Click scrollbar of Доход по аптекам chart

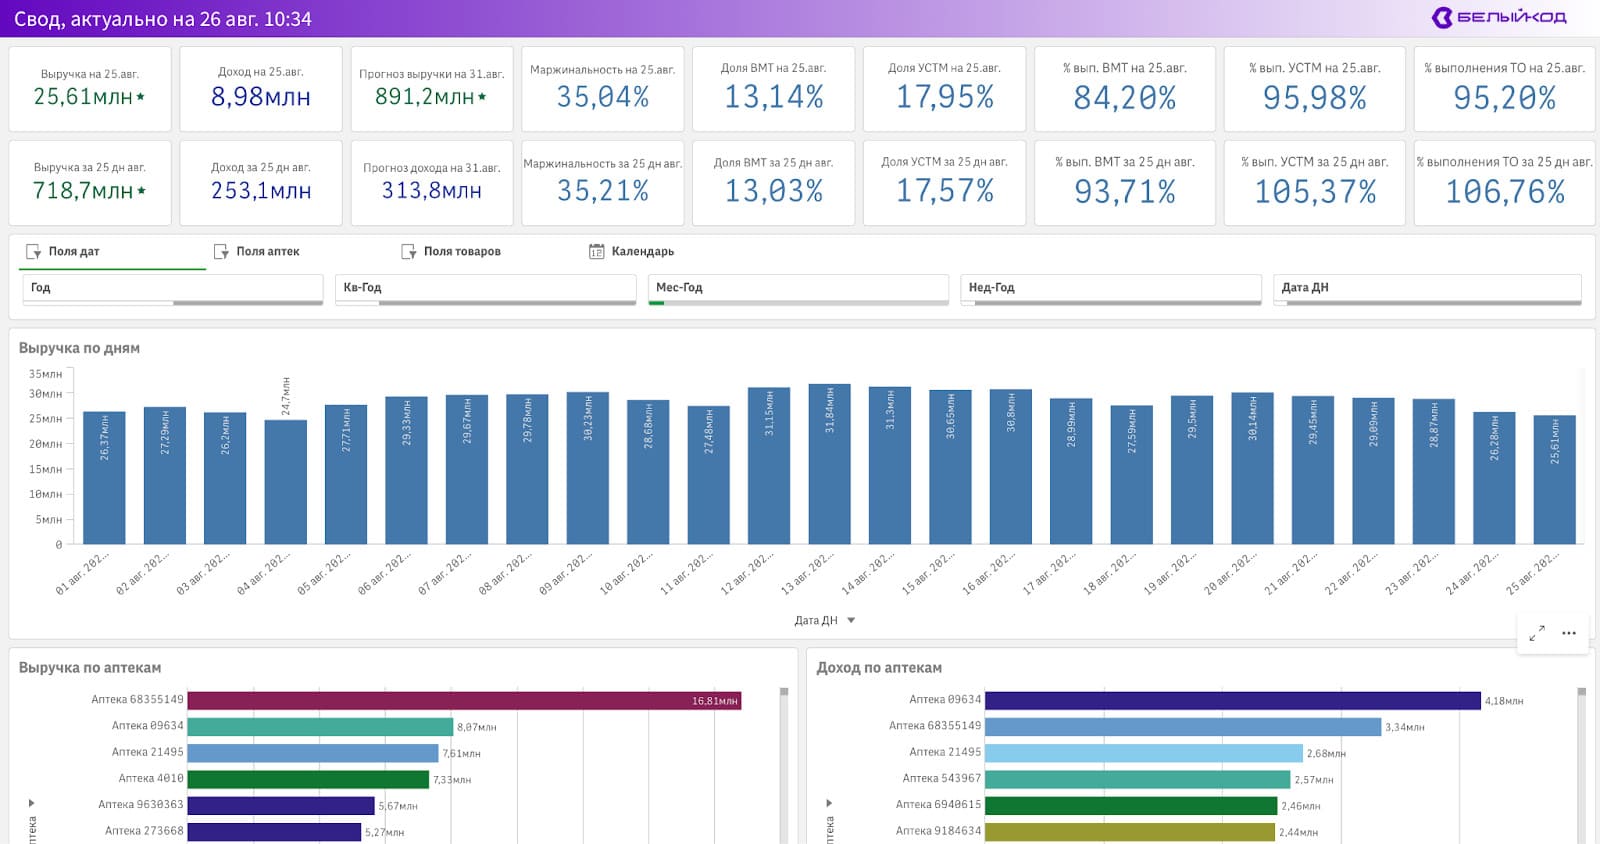(1581, 765)
